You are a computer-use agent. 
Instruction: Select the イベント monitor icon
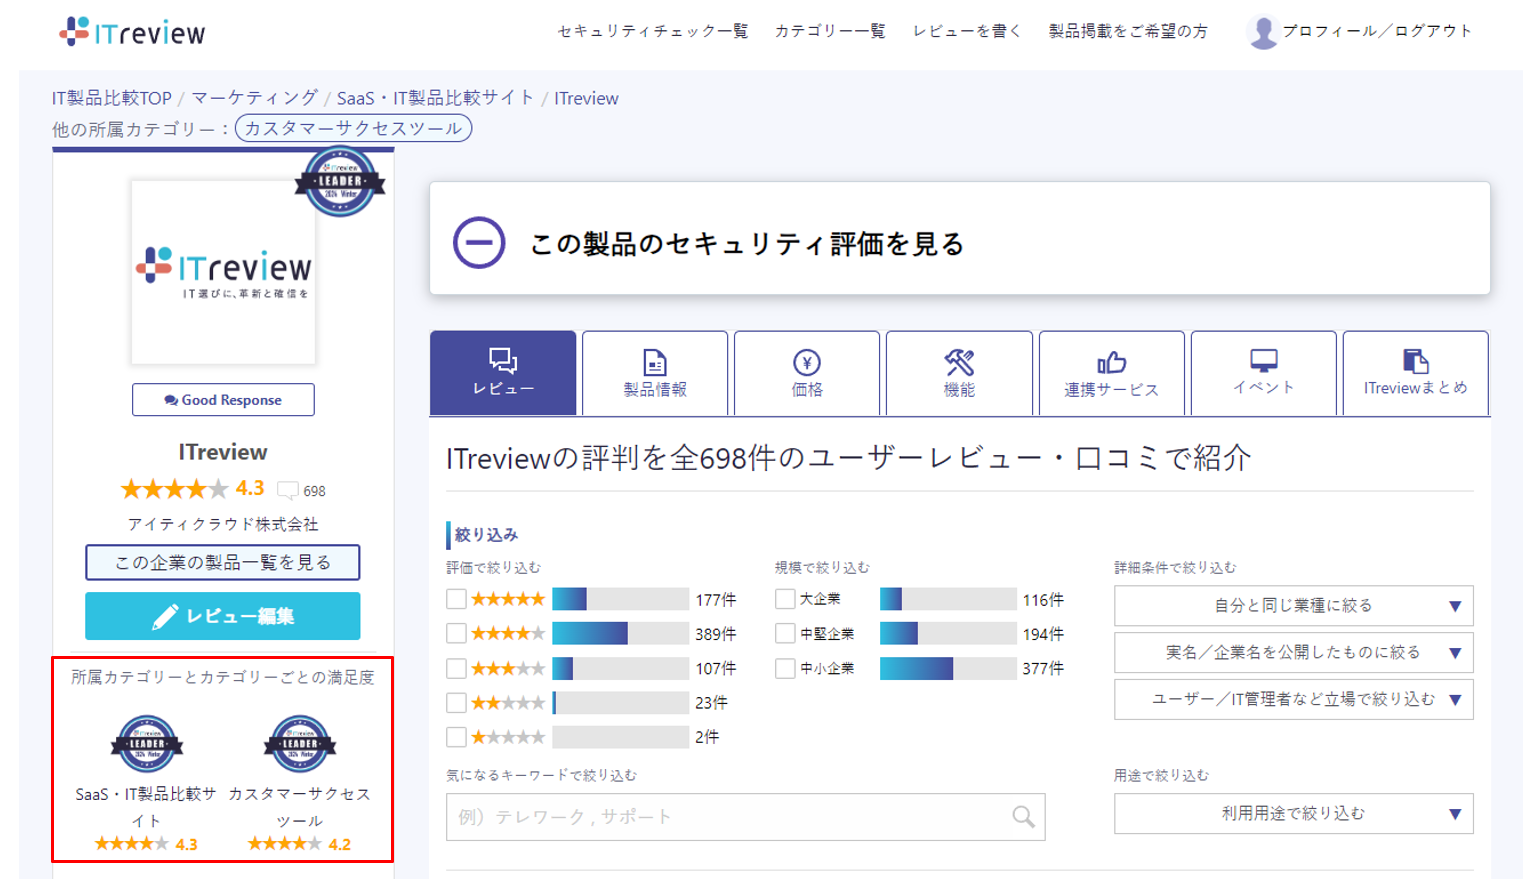click(1263, 361)
